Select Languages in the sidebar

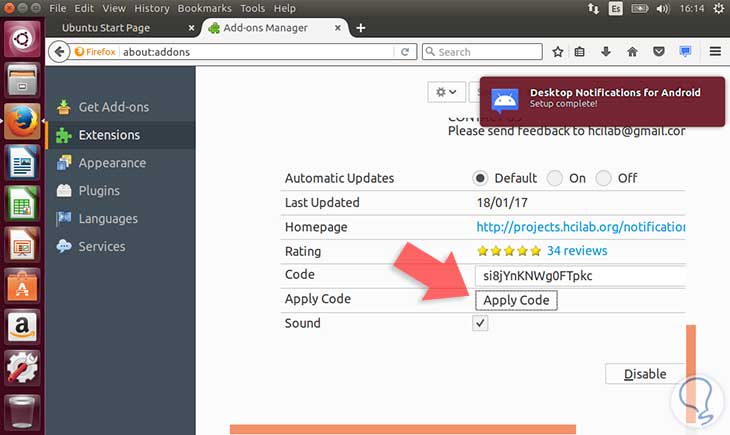121,218
